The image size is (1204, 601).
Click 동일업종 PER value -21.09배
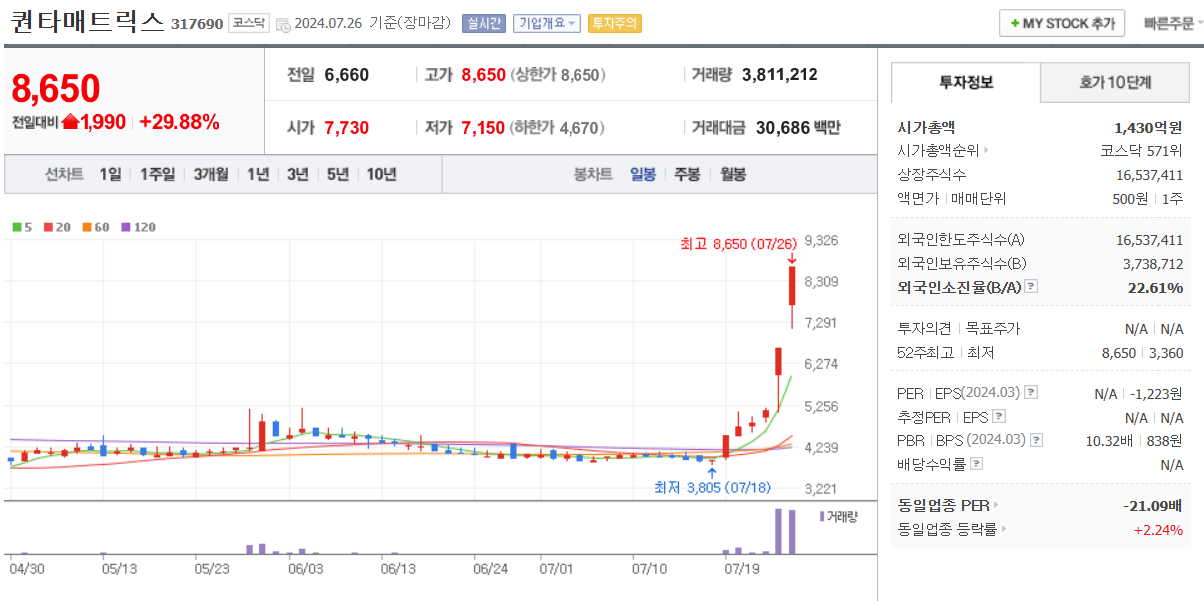1153,506
